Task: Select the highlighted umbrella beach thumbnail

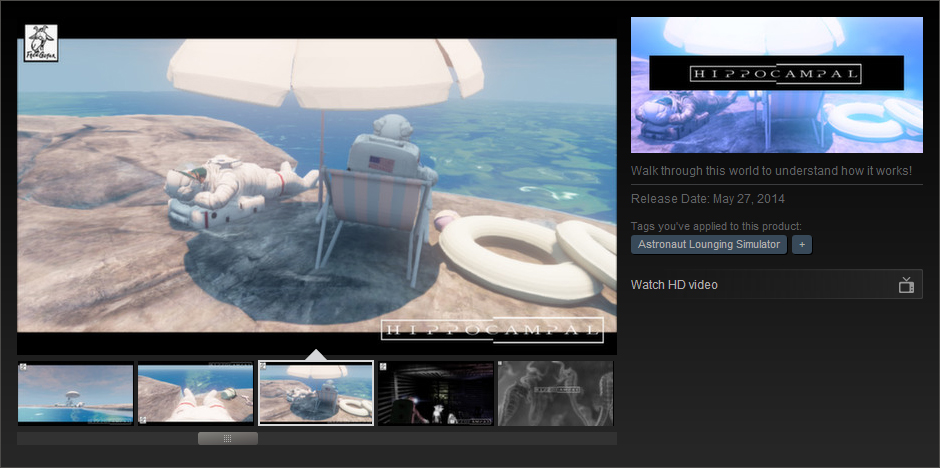Action: pos(316,393)
